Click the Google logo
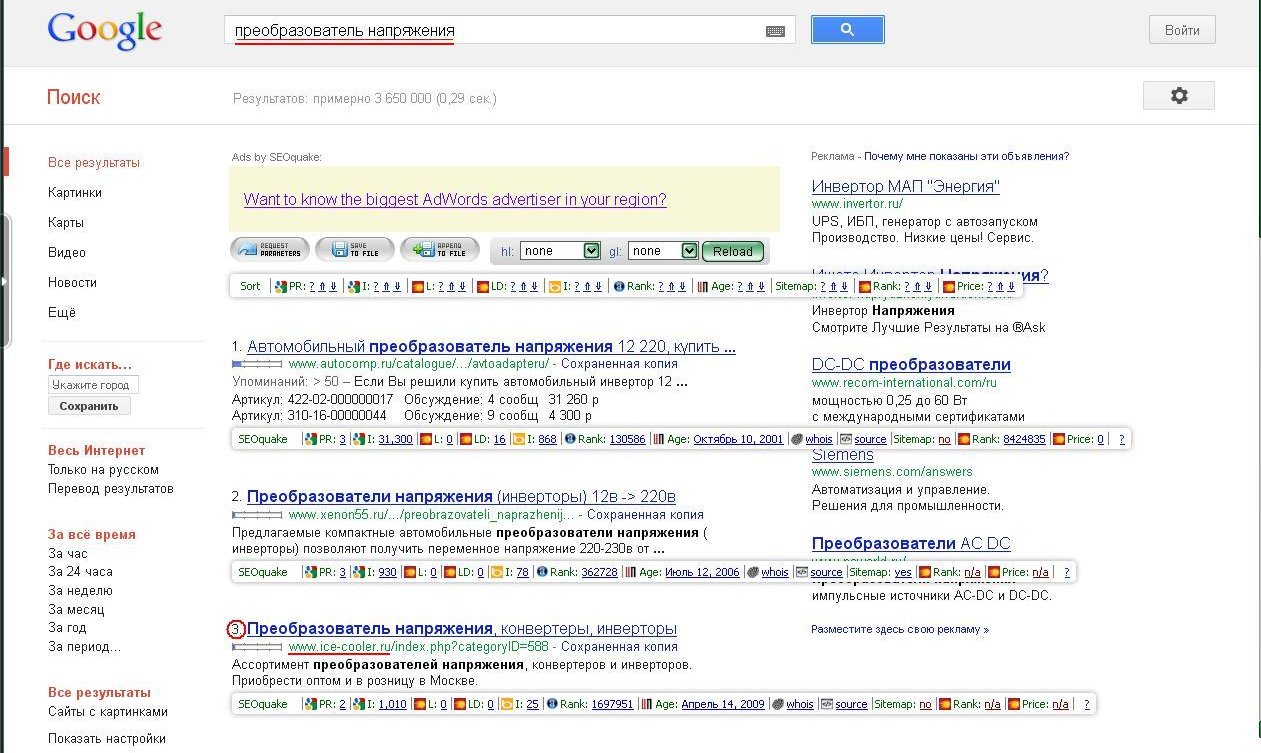Viewport: 1261px width, 753px height. [104, 31]
